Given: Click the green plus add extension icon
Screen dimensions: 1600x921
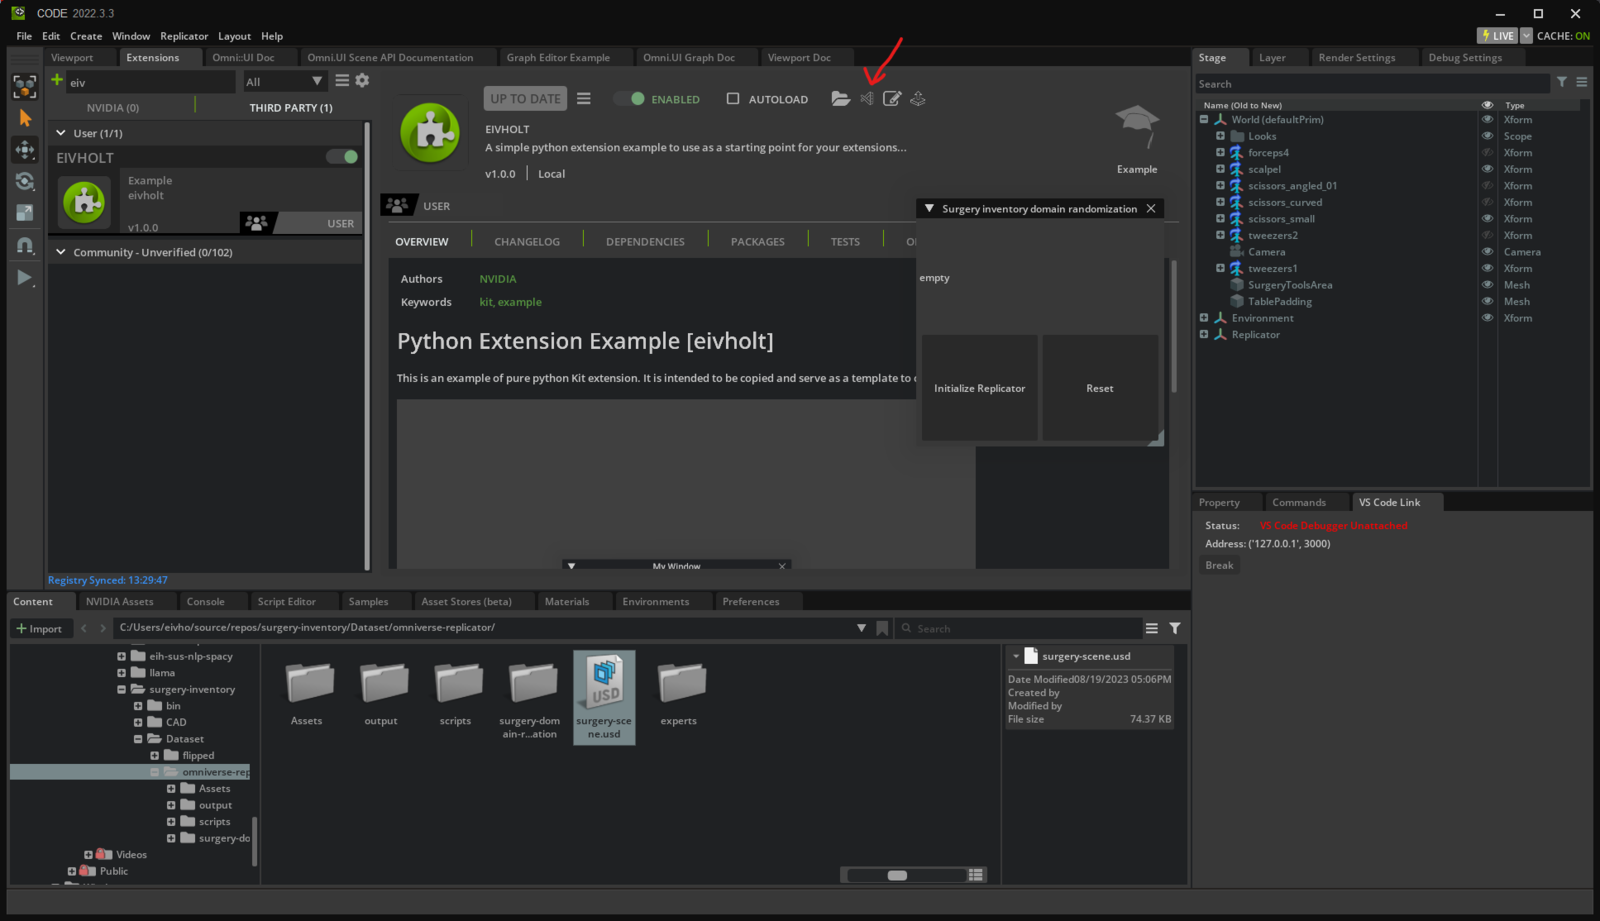Looking at the screenshot, I should pyautogui.click(x=57, y=81).
